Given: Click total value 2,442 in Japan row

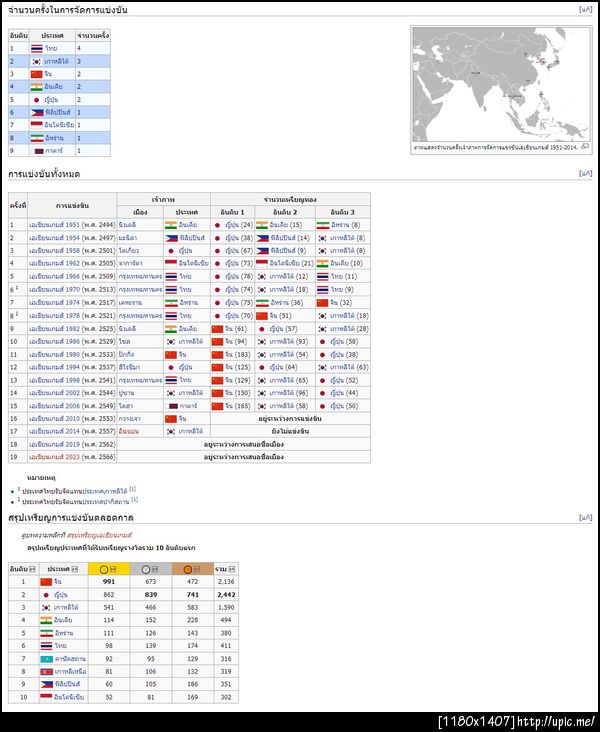Looking at the screenshot, I should click(x=226, y=595).
